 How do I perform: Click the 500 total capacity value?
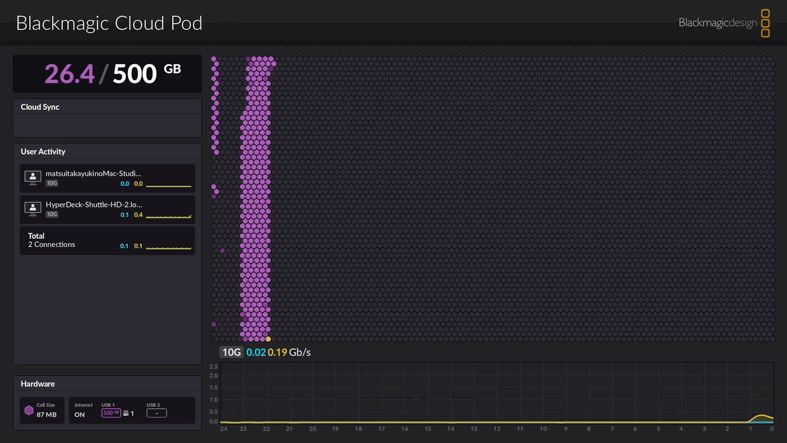135,74
